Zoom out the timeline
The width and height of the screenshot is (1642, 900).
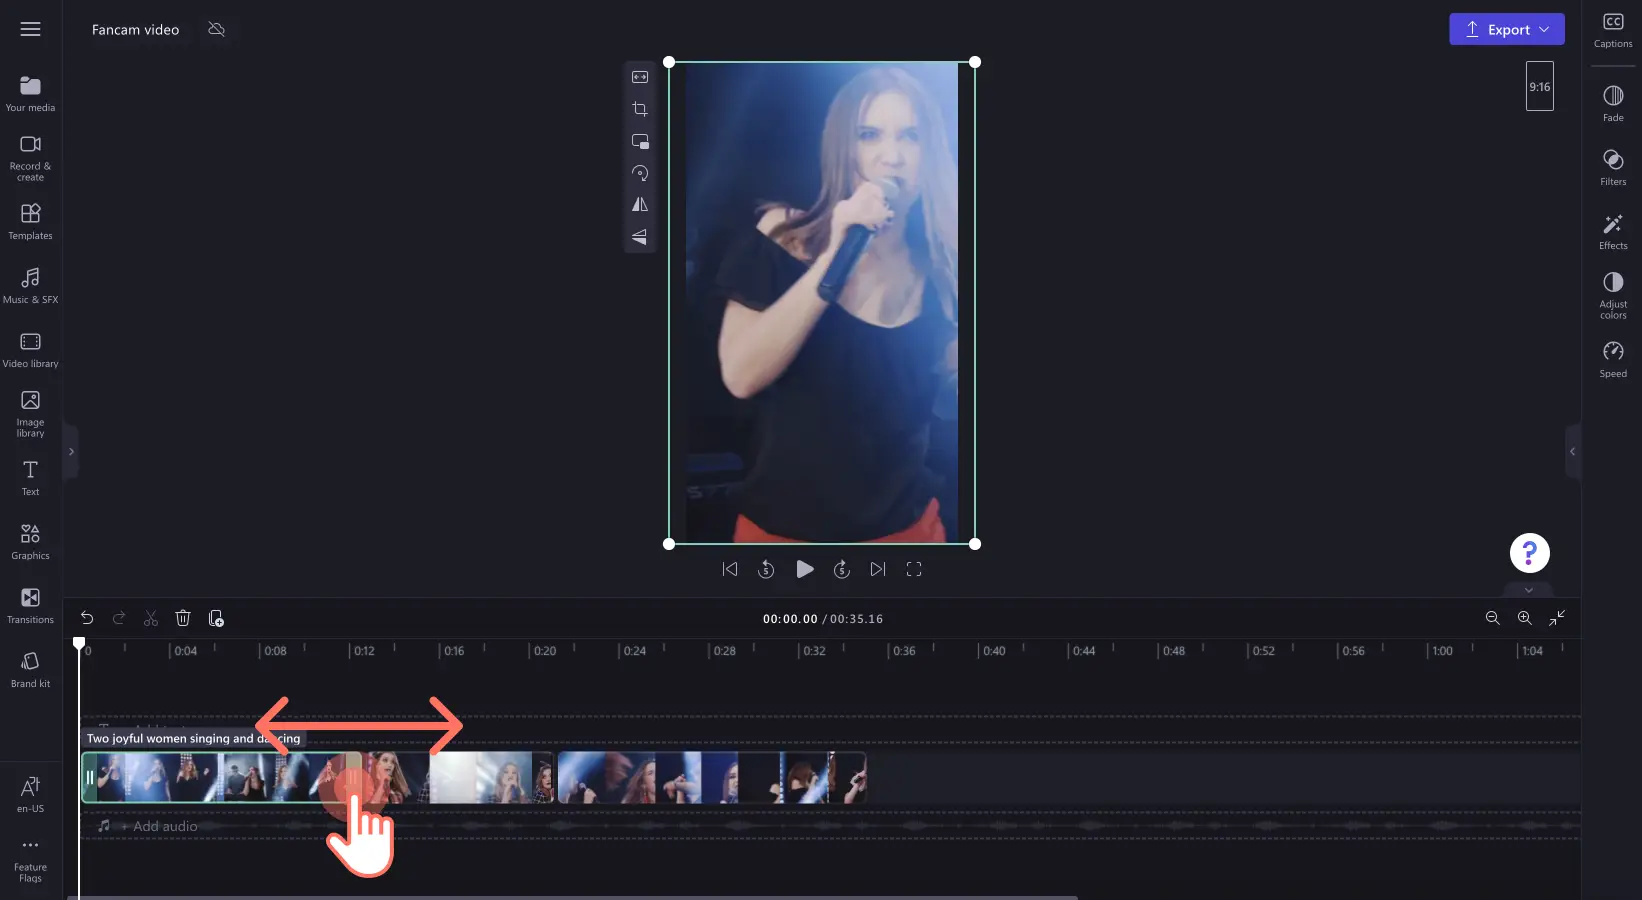[1493, 618]
